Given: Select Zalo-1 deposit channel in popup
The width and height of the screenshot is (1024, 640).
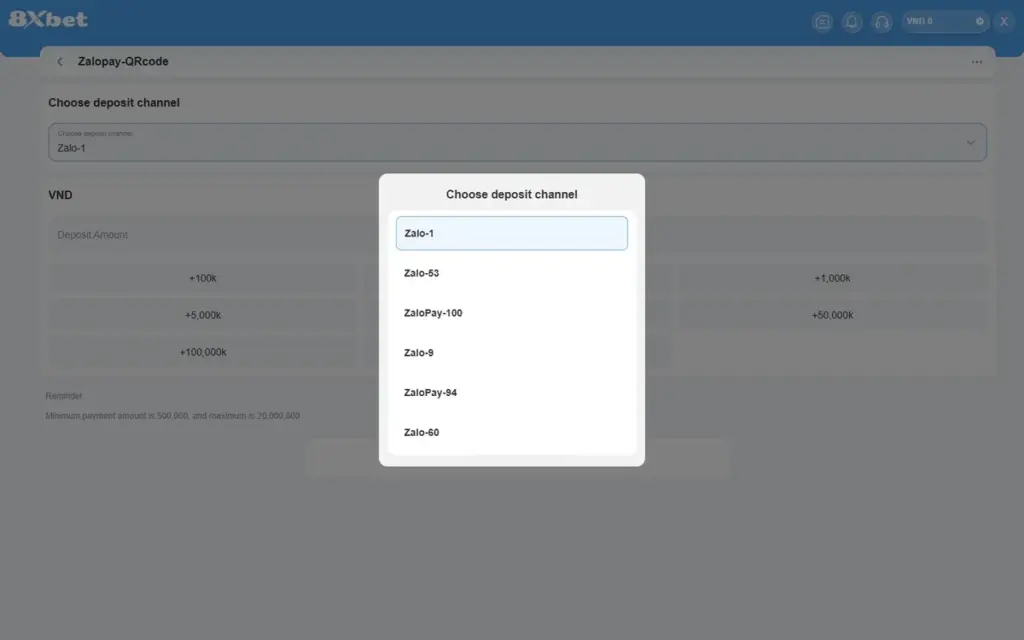Looking at the screenshot, I should coord(511,233).
